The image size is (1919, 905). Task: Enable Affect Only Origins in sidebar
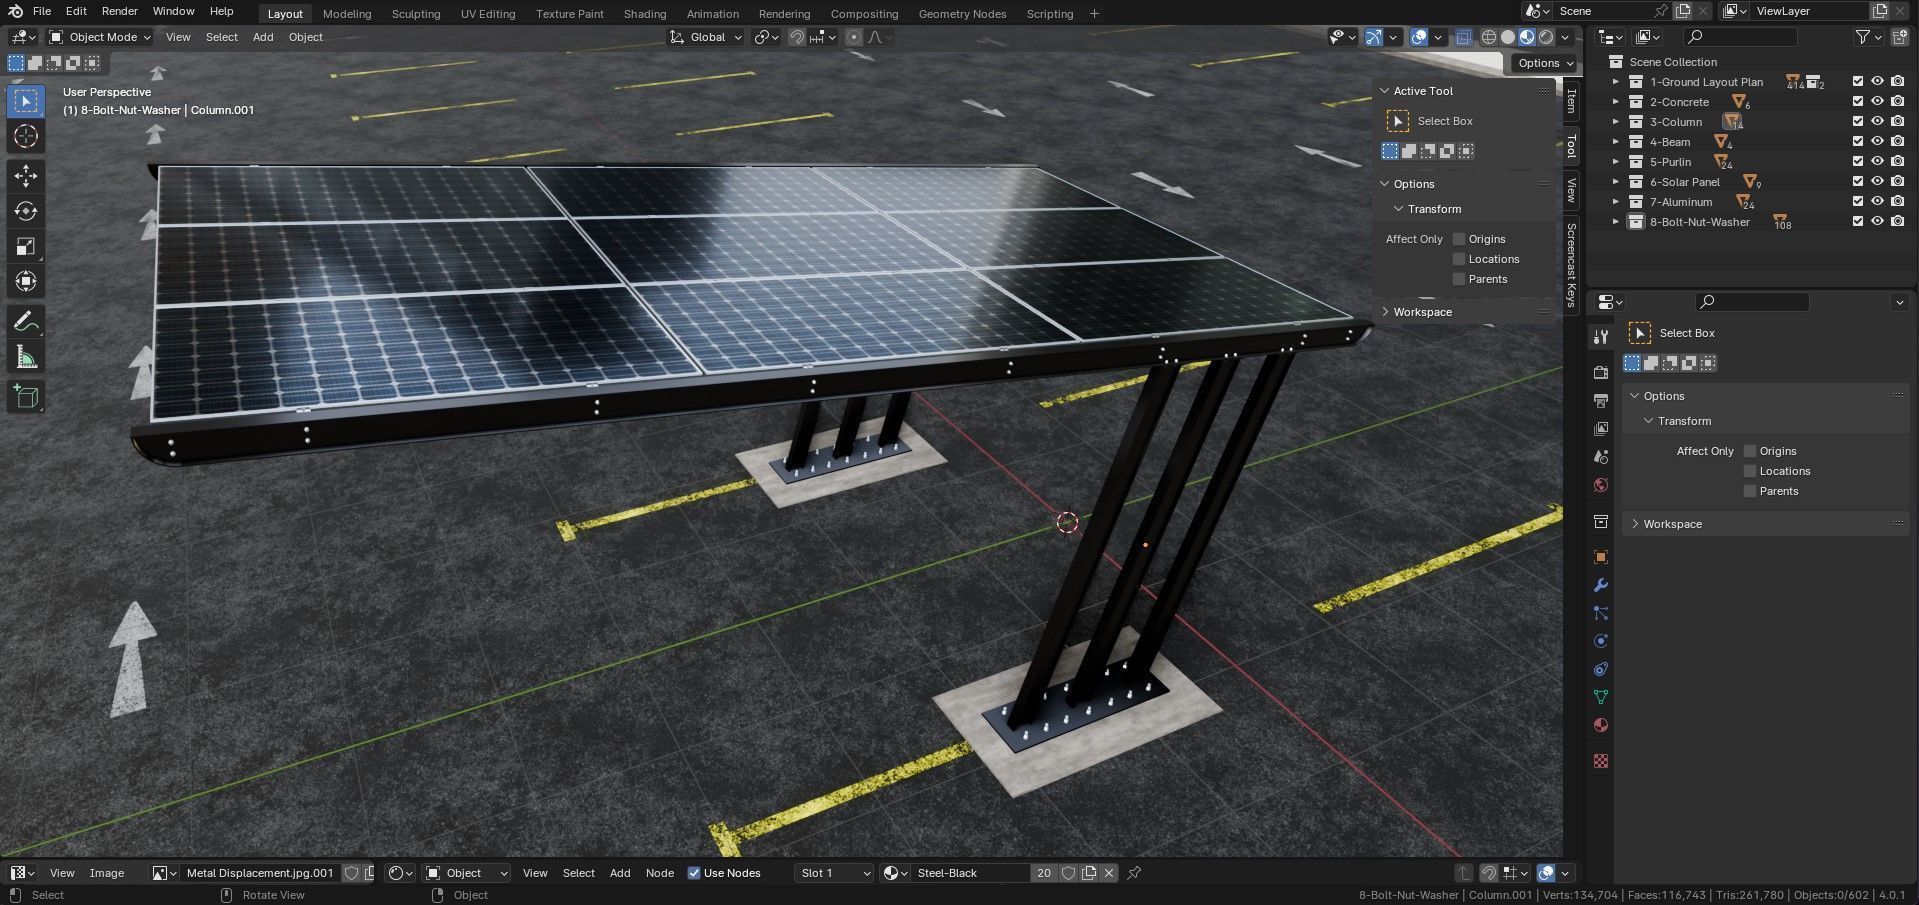pyautogui.click(x=1459, y=239)
